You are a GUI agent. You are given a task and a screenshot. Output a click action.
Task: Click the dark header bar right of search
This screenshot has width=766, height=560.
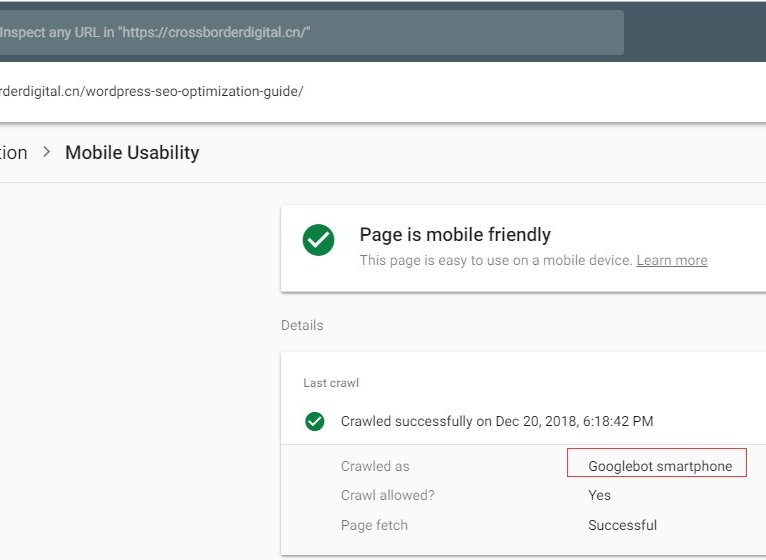point(695,32)
